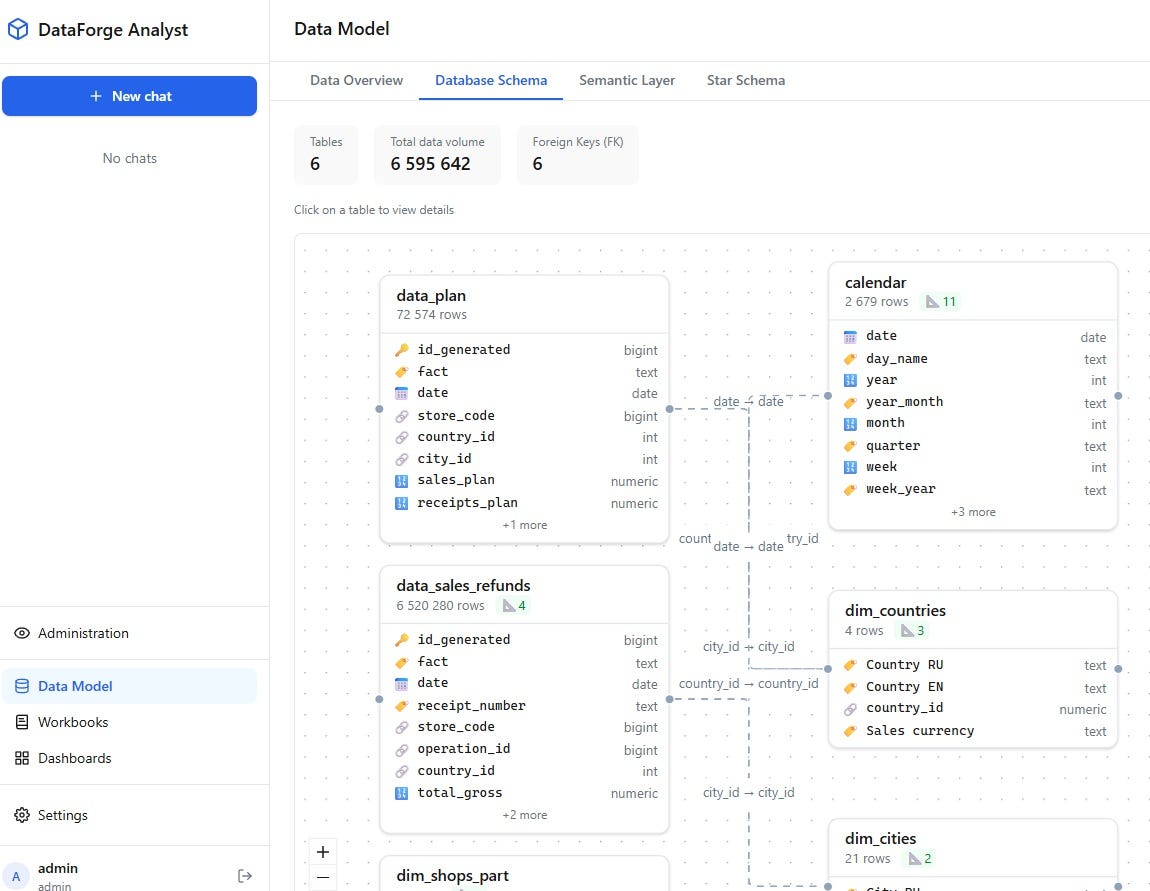
Task: Switch to the Data Overview tab
Action: pos(356,81)
